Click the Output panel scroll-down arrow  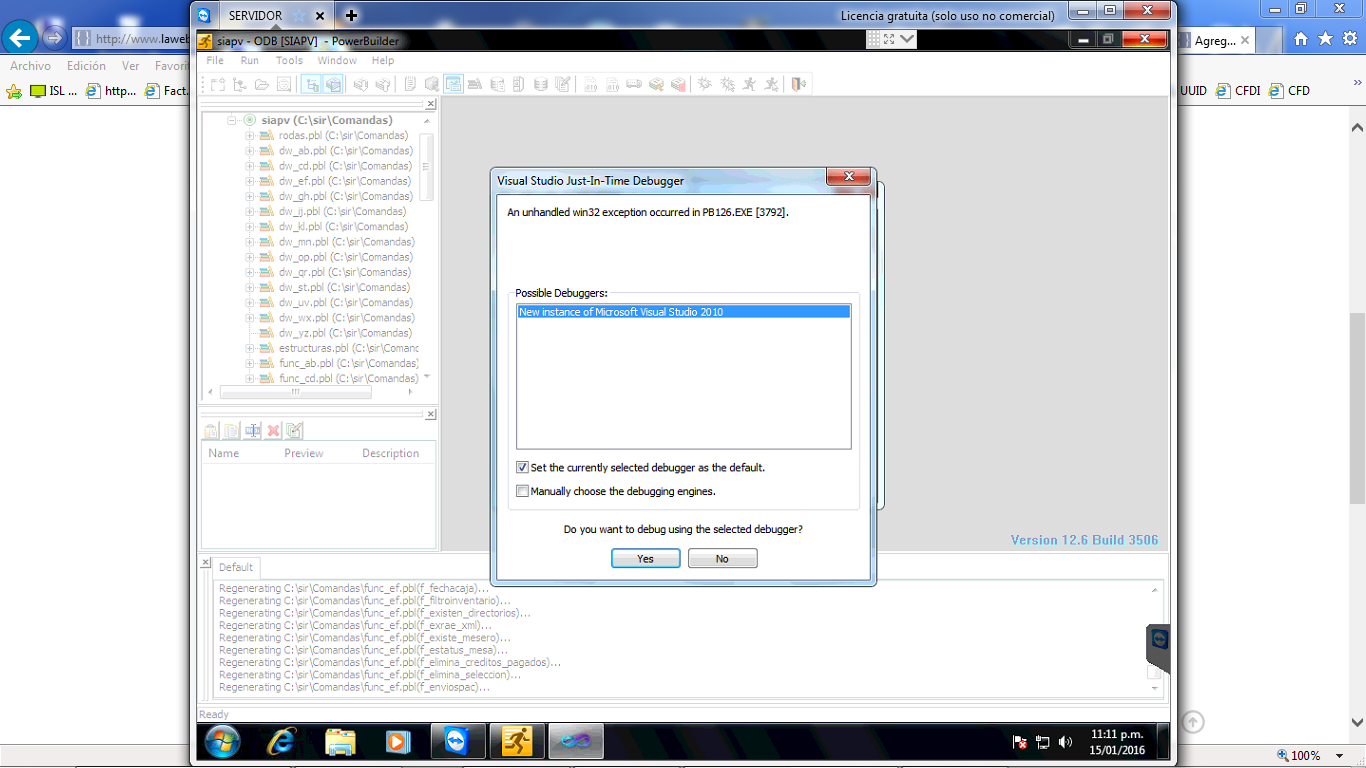point(1157,688)
